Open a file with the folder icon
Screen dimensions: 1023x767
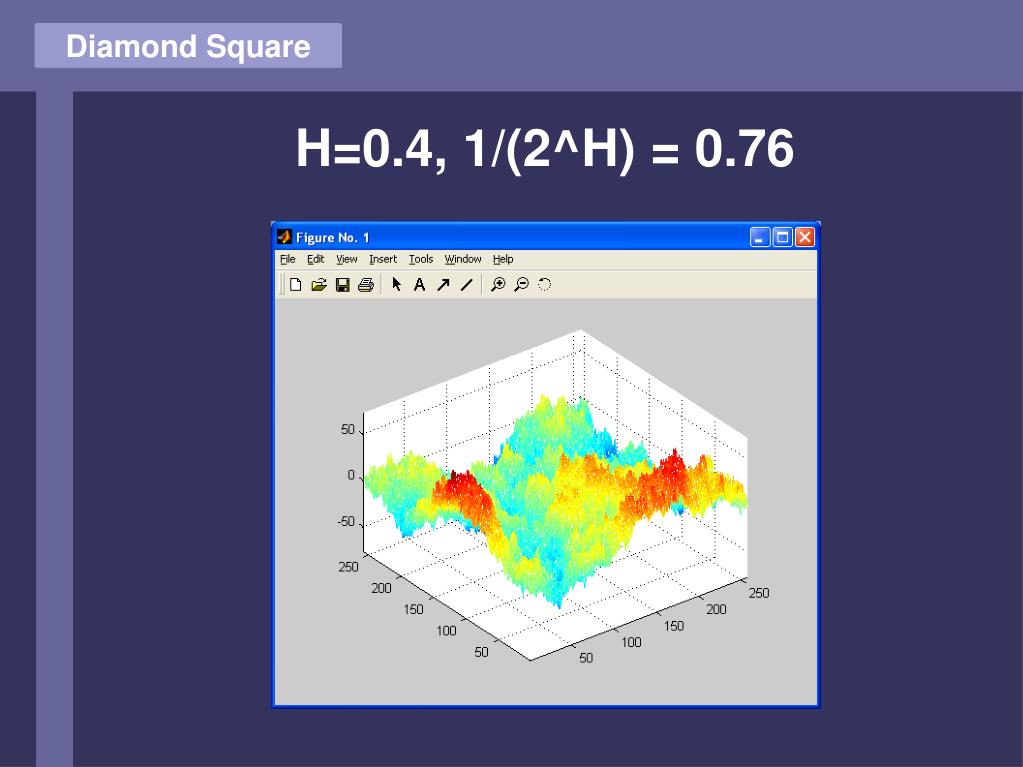pyautogui.click(x=318, y=284)
